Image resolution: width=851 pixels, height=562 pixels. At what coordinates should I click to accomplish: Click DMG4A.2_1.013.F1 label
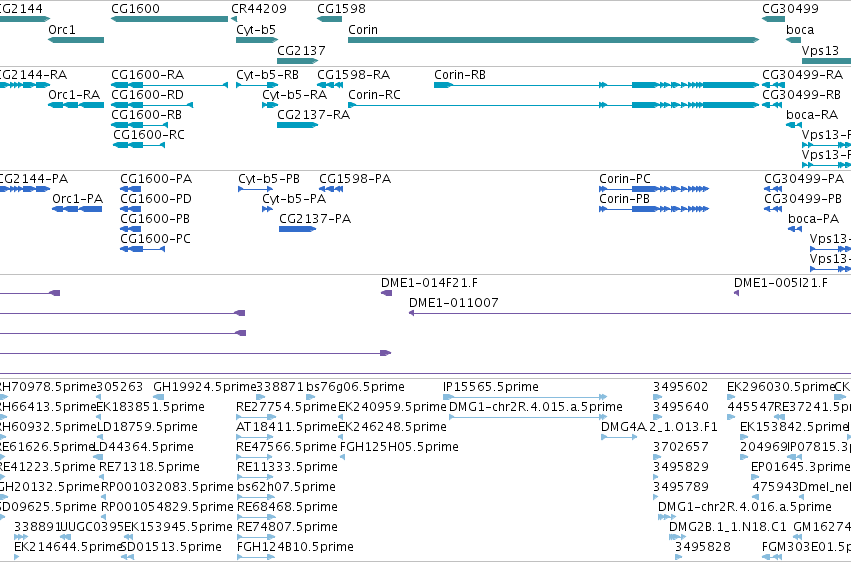(x=659, y=427)
